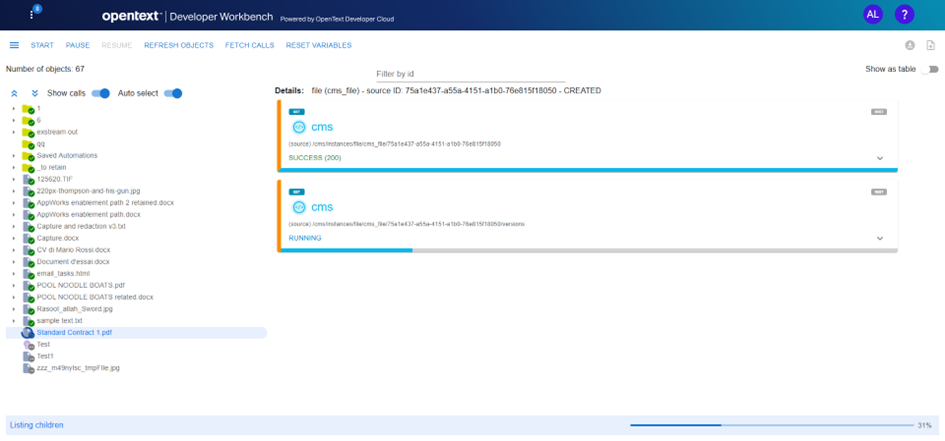Expand the exstream out folder arrow
This screenshot has height=441, width=945.
pyautogui.click(x=13, y=133)
